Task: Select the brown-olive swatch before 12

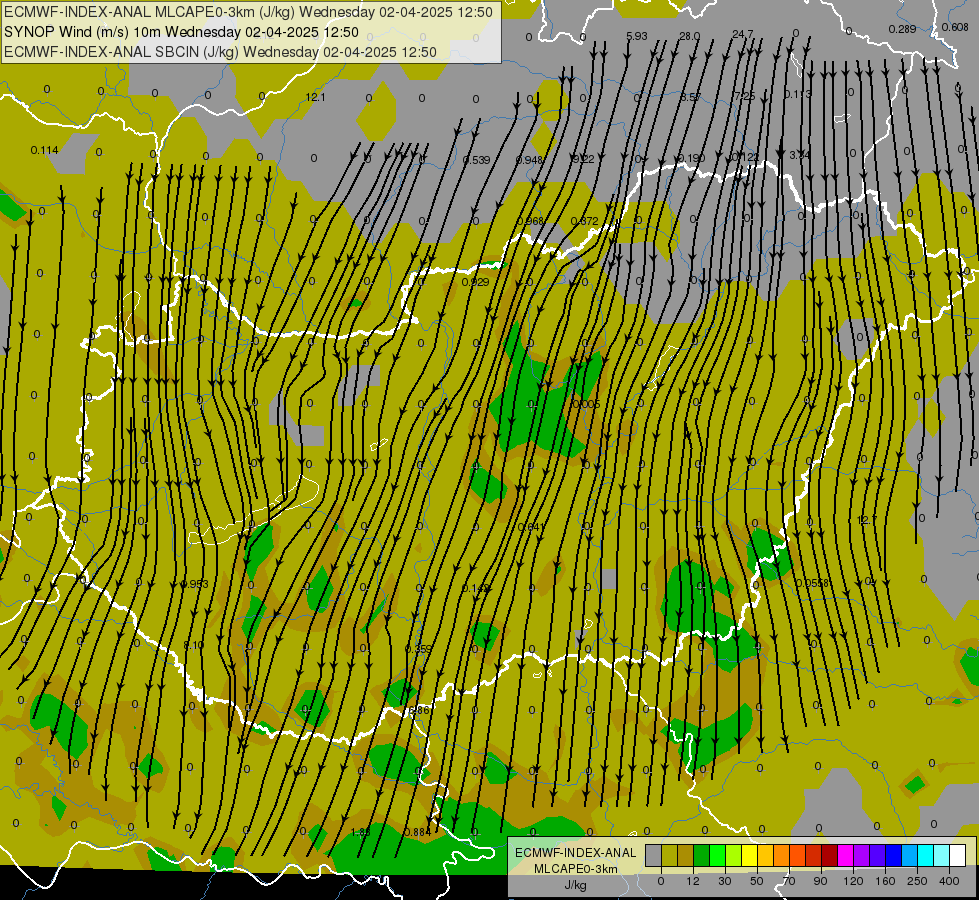Action: pos(686,856)
